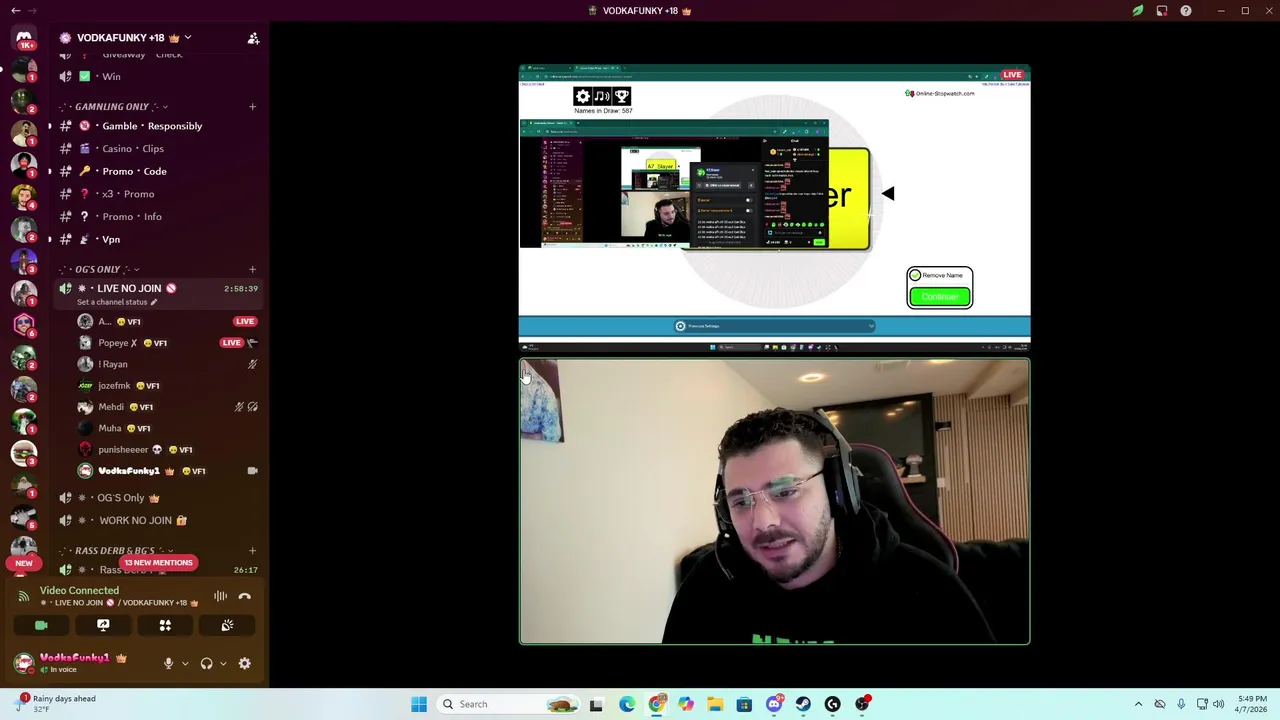The image size is (1280, 720).
Task: Click NEW unread servers pill
Action: click(24, 563)
